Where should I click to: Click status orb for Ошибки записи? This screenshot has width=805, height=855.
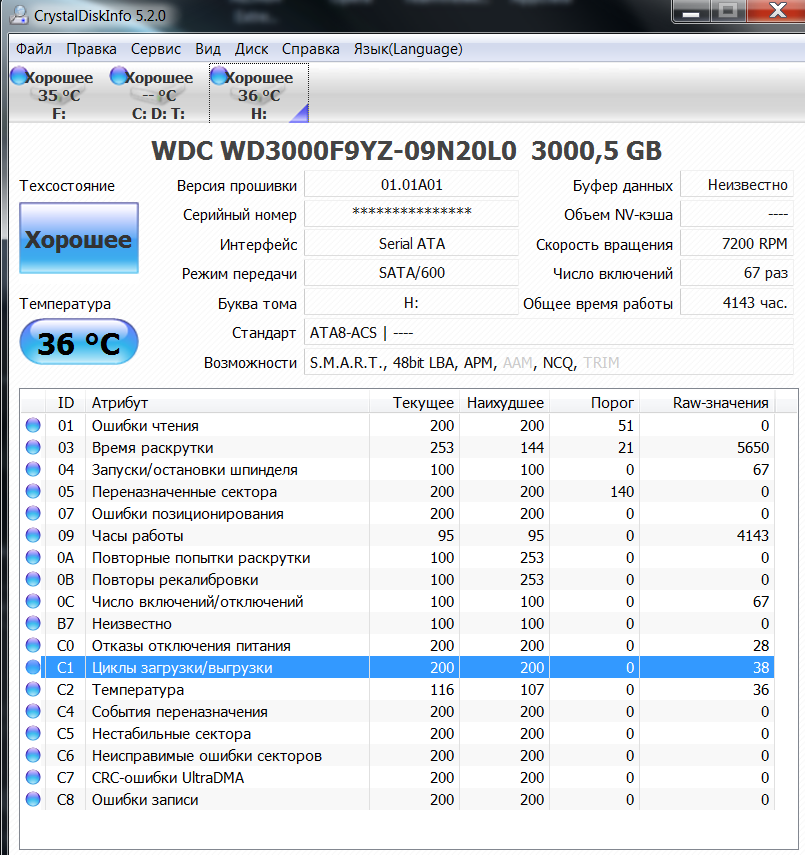click(33, 799)
